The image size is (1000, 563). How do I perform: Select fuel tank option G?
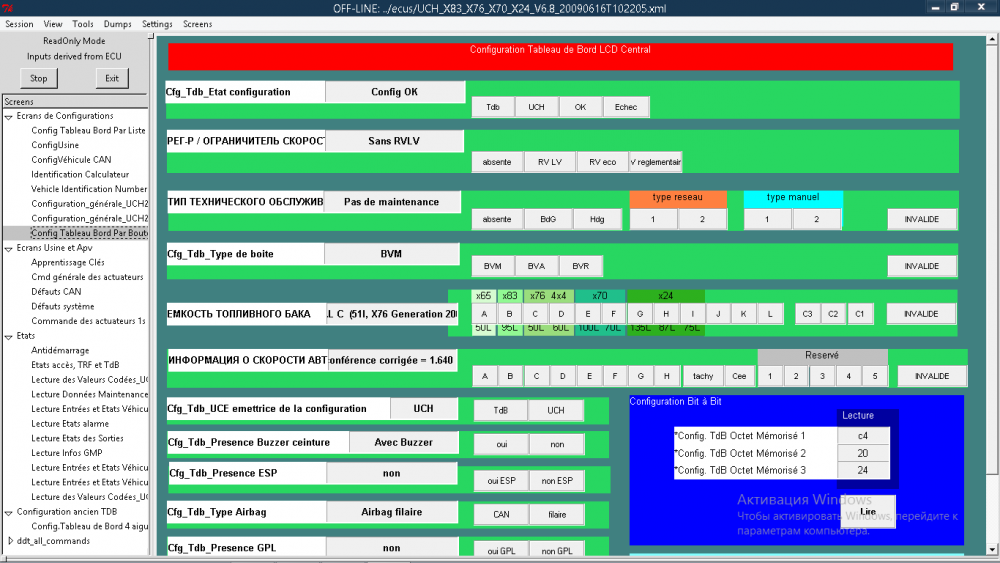click(x=640, y=314)
